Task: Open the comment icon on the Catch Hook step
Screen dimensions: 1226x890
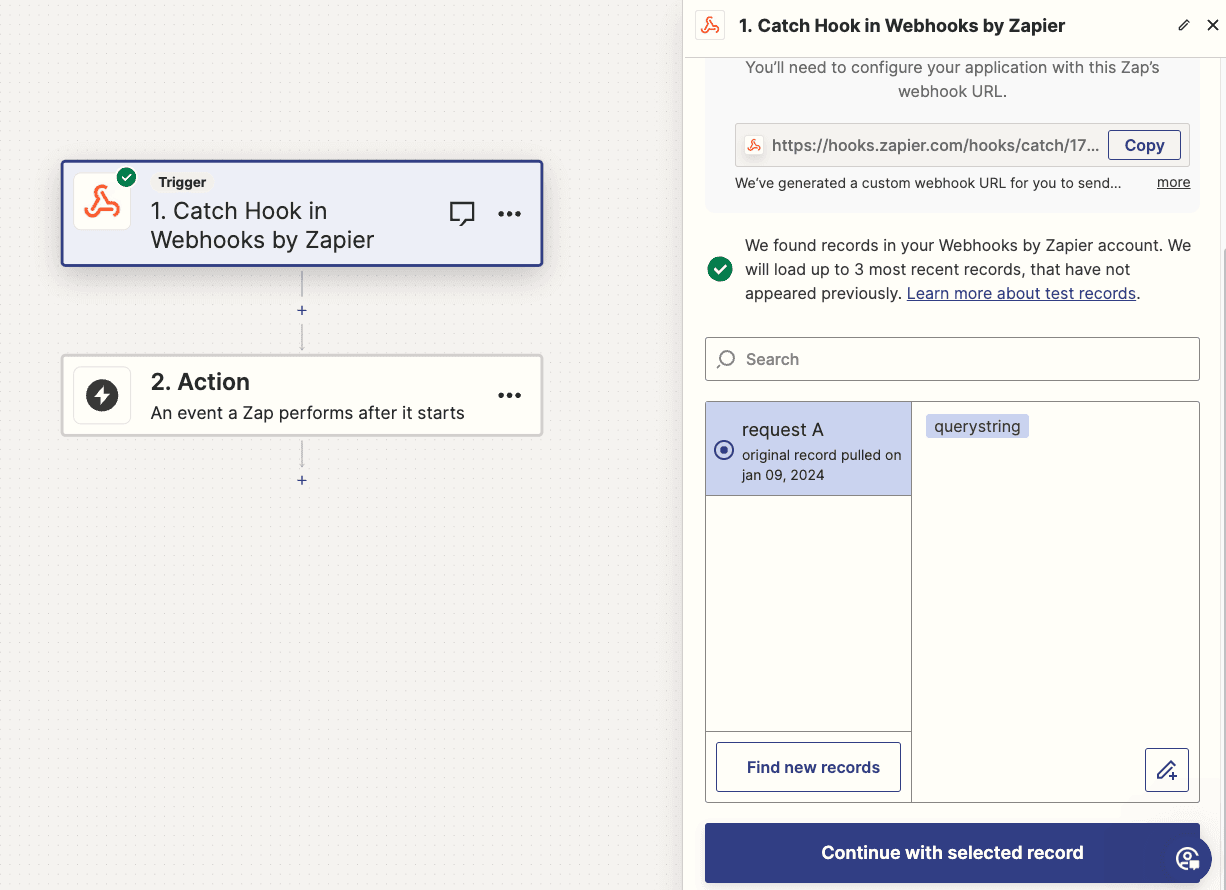Action: pyautogui.click(x=462, y=213)
